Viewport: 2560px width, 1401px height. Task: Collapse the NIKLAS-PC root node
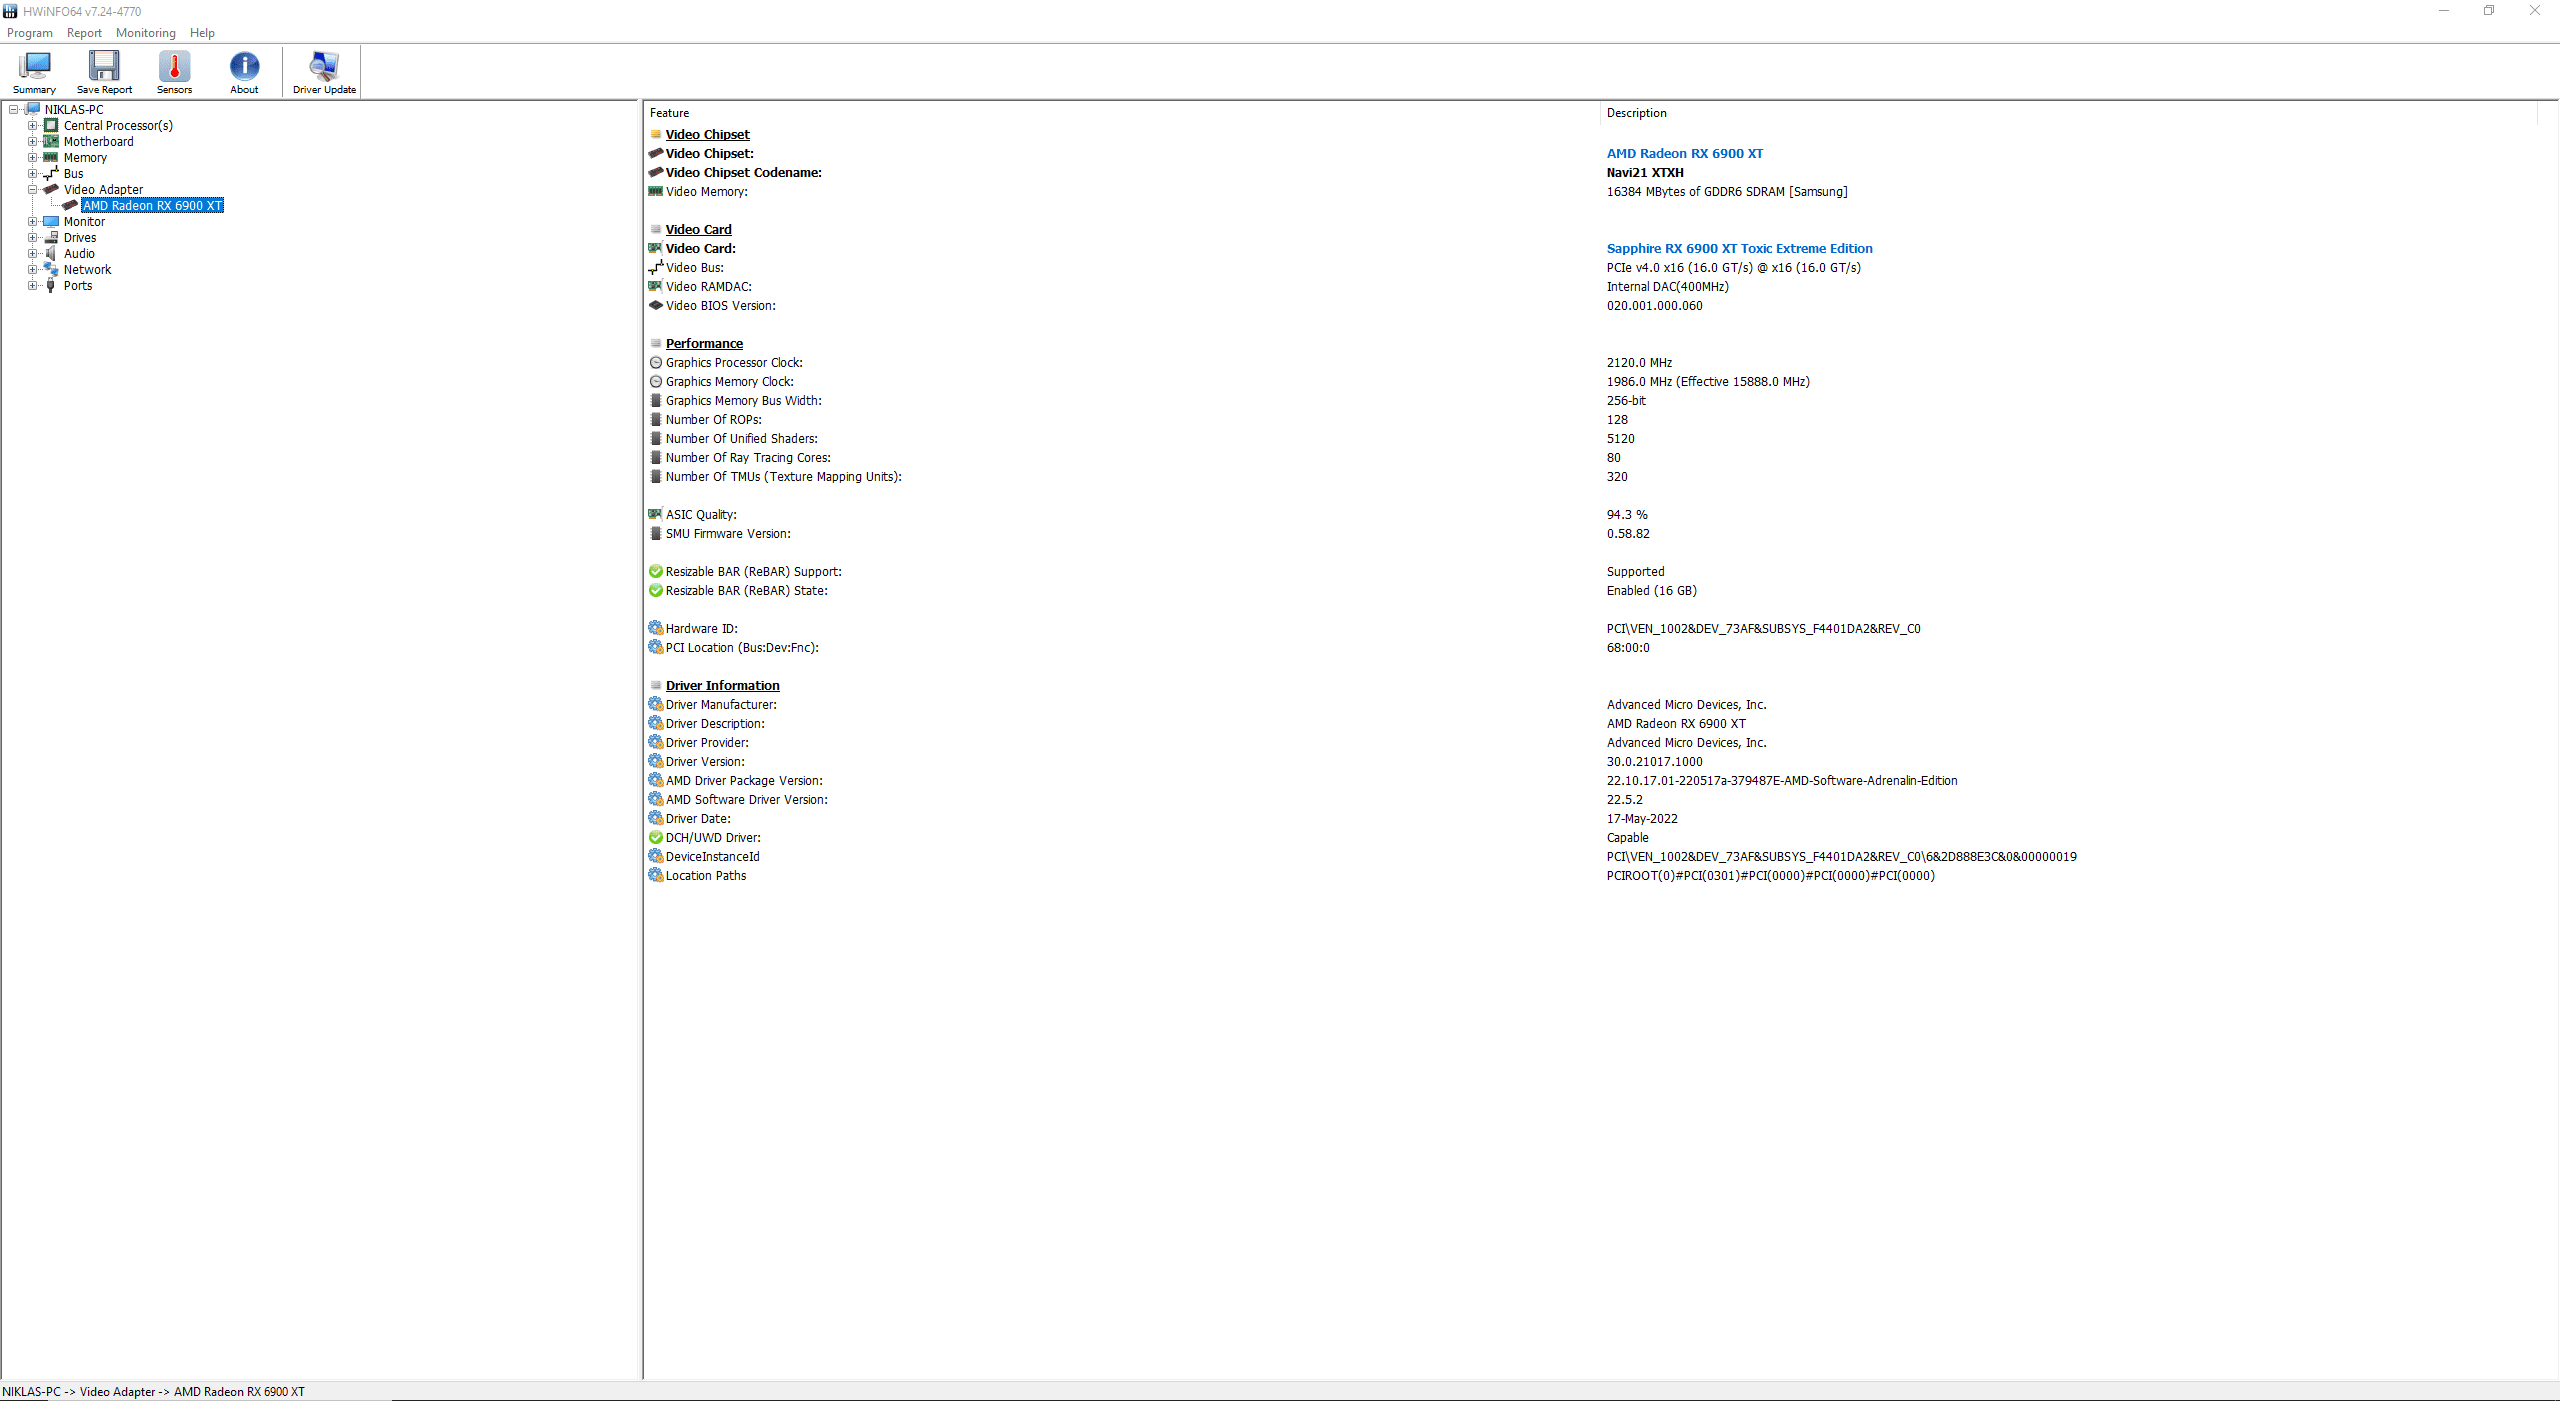tap(13, 109)
